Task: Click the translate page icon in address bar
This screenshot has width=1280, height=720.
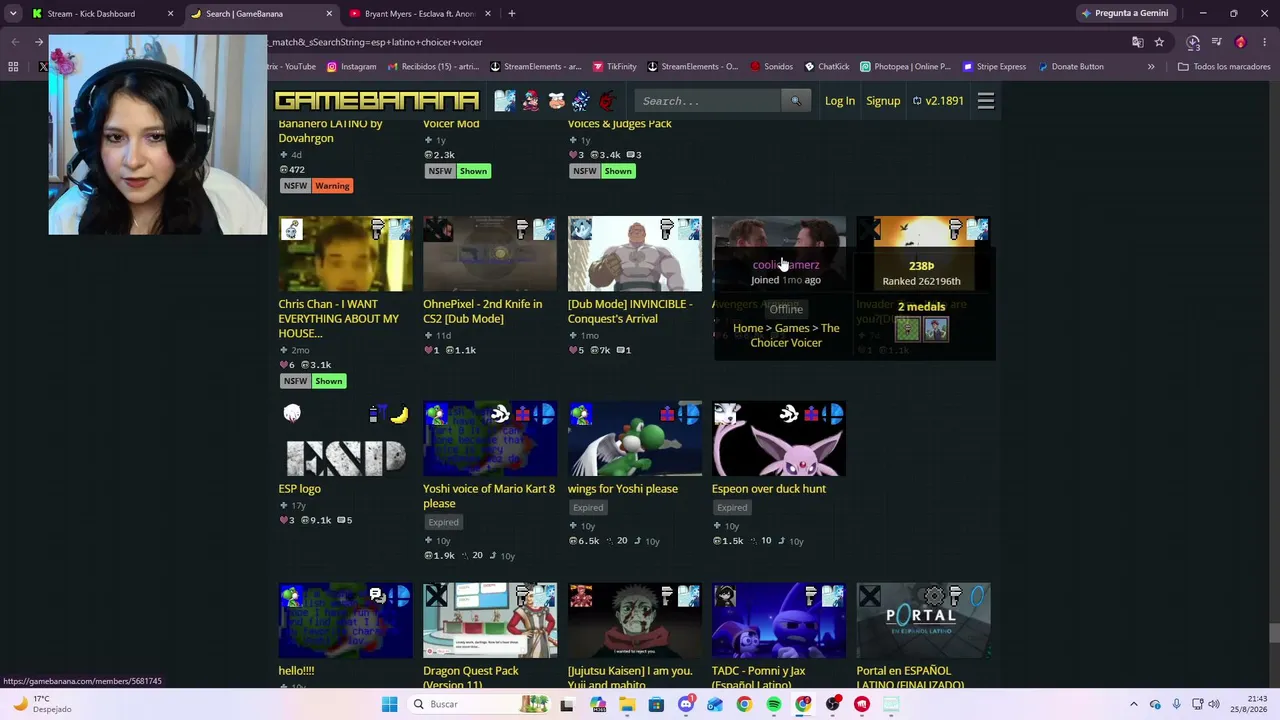Action: coord(1137,42)
